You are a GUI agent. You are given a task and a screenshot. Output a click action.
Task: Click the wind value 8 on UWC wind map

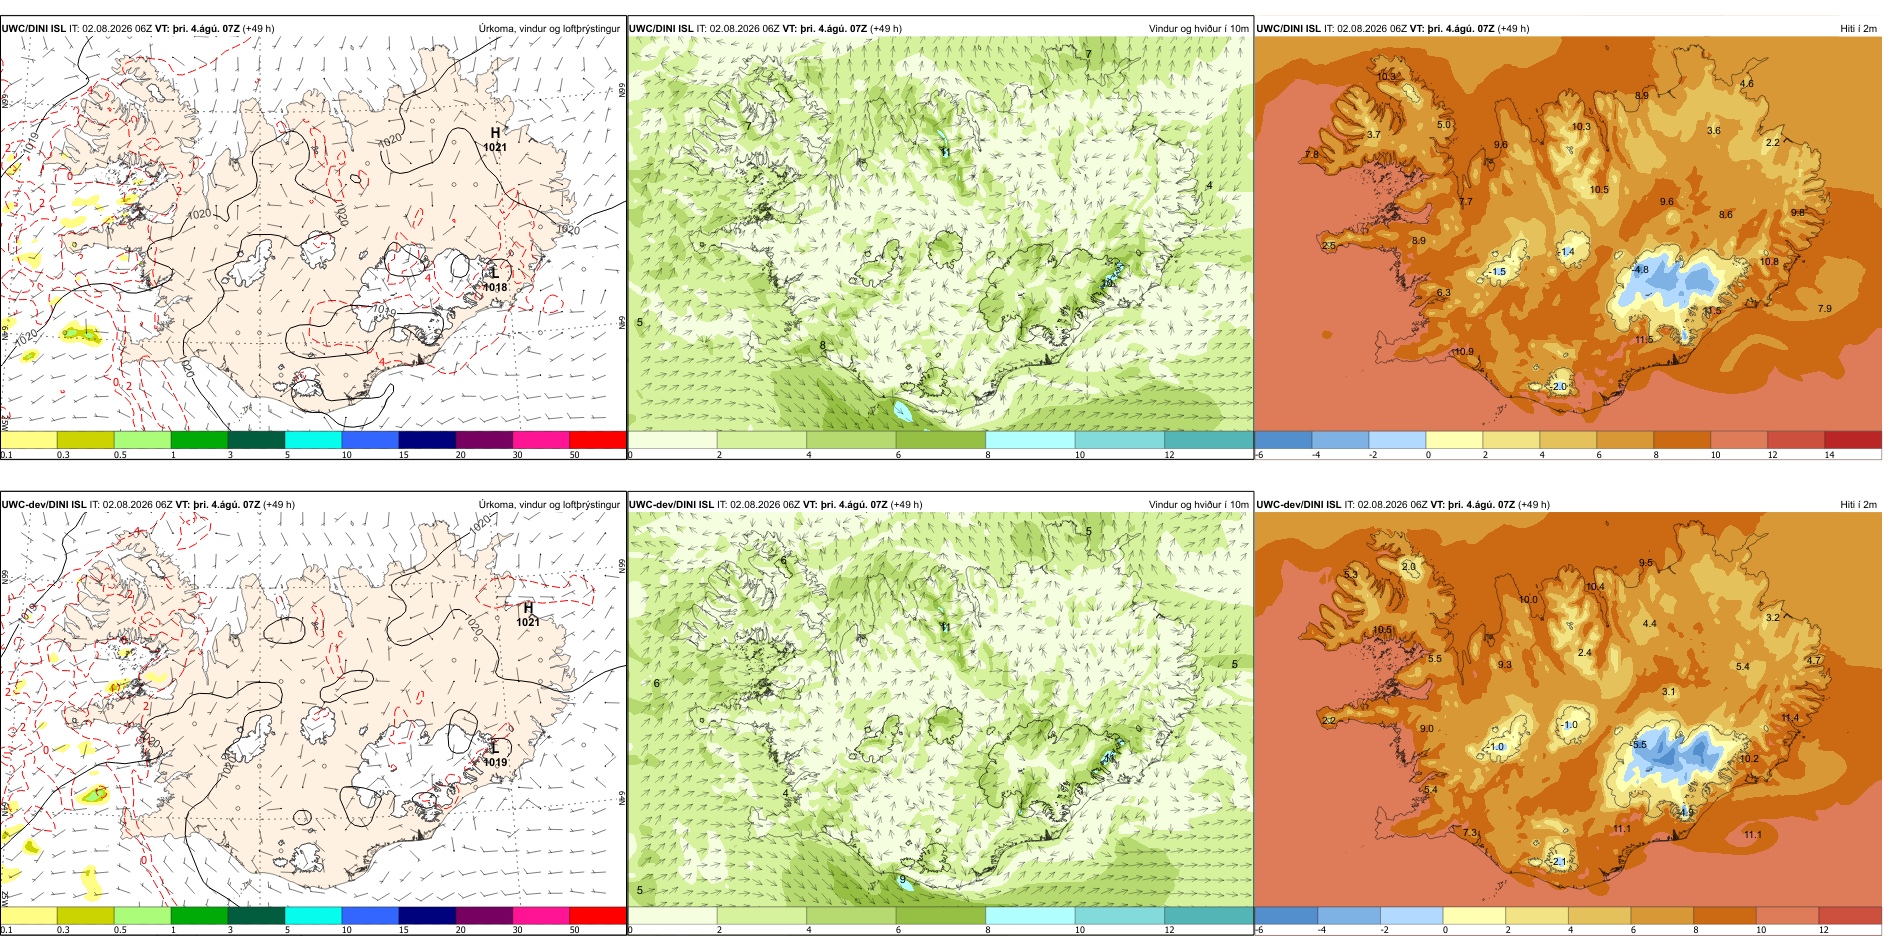point(823,346)
